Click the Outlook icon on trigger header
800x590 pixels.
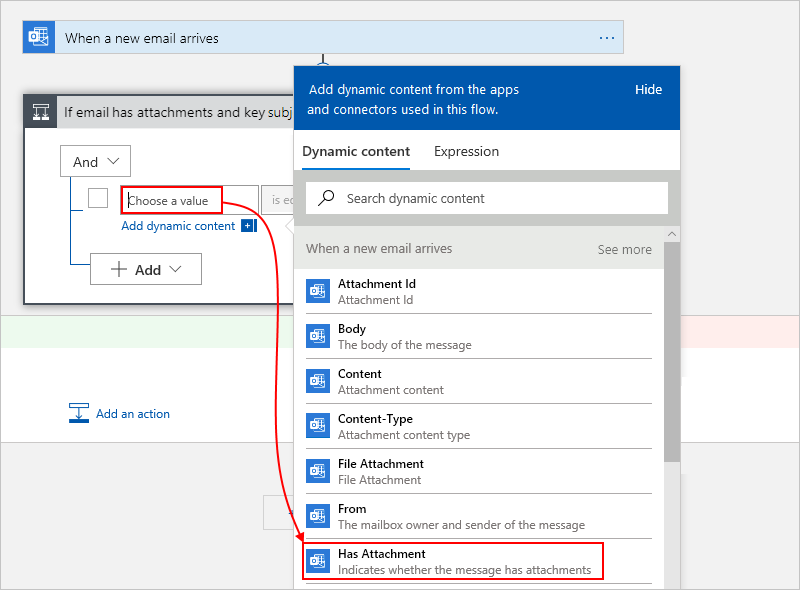click(x=39, y=38)
